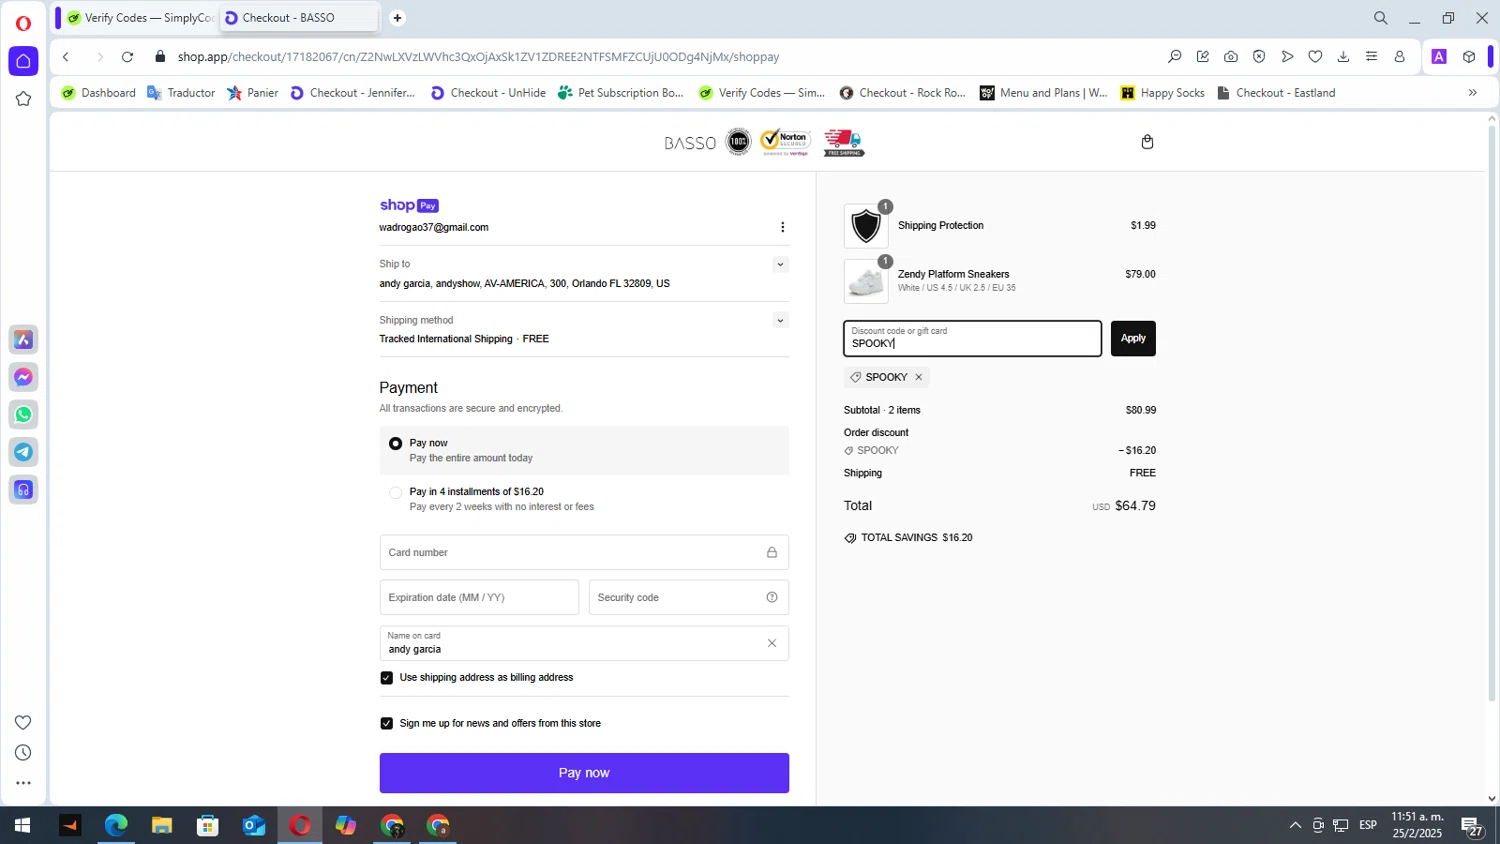Viewport: 1500px width, 844px height.
Task: Open the snapshot camera tool
Action: (x=1231, y=57)
